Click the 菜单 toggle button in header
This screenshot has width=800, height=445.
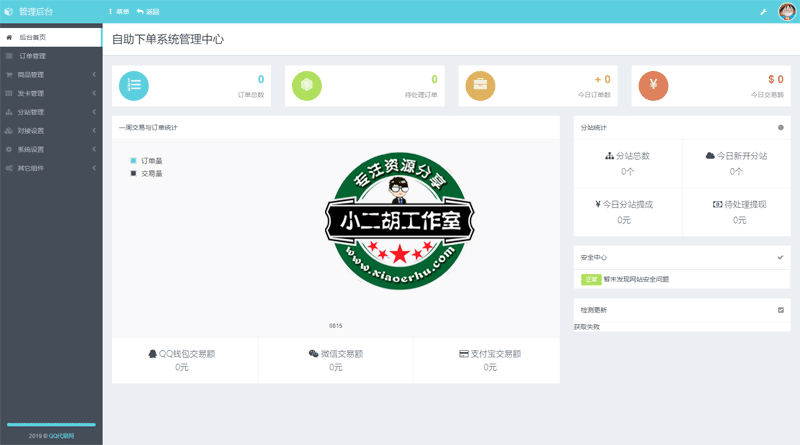pos(118,12)
